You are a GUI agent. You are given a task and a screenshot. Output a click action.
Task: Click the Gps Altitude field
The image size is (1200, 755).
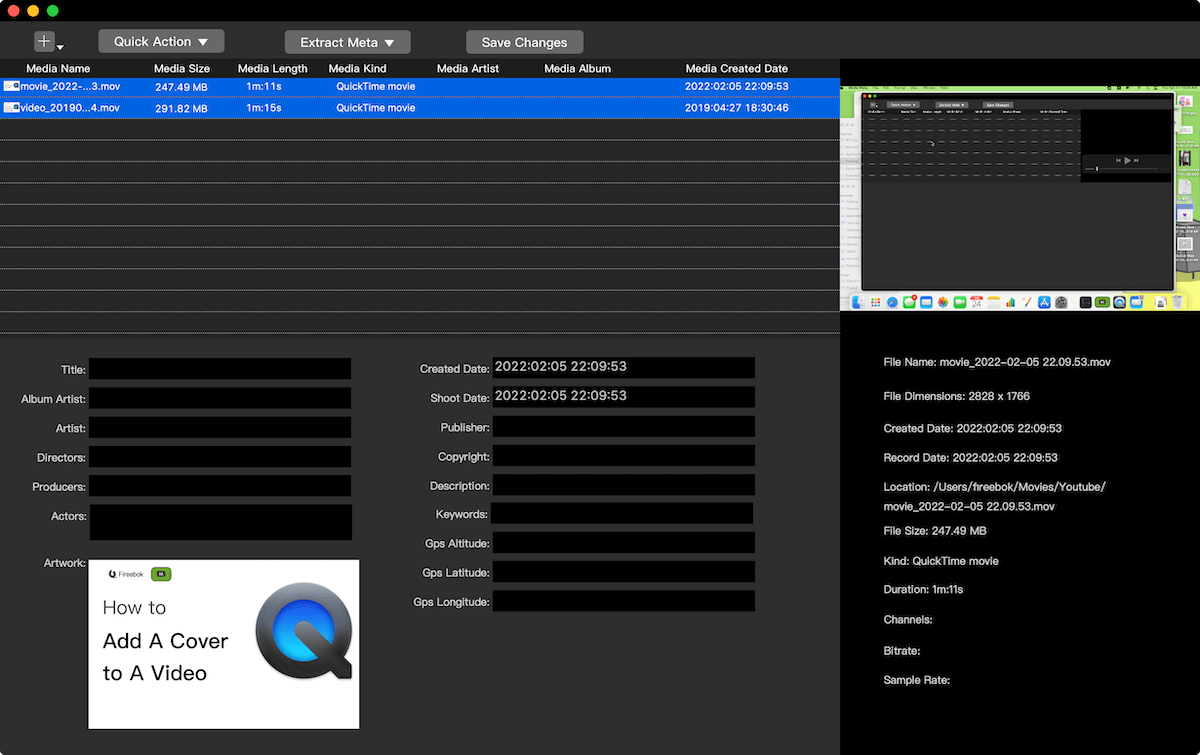[x=624, y=542]
